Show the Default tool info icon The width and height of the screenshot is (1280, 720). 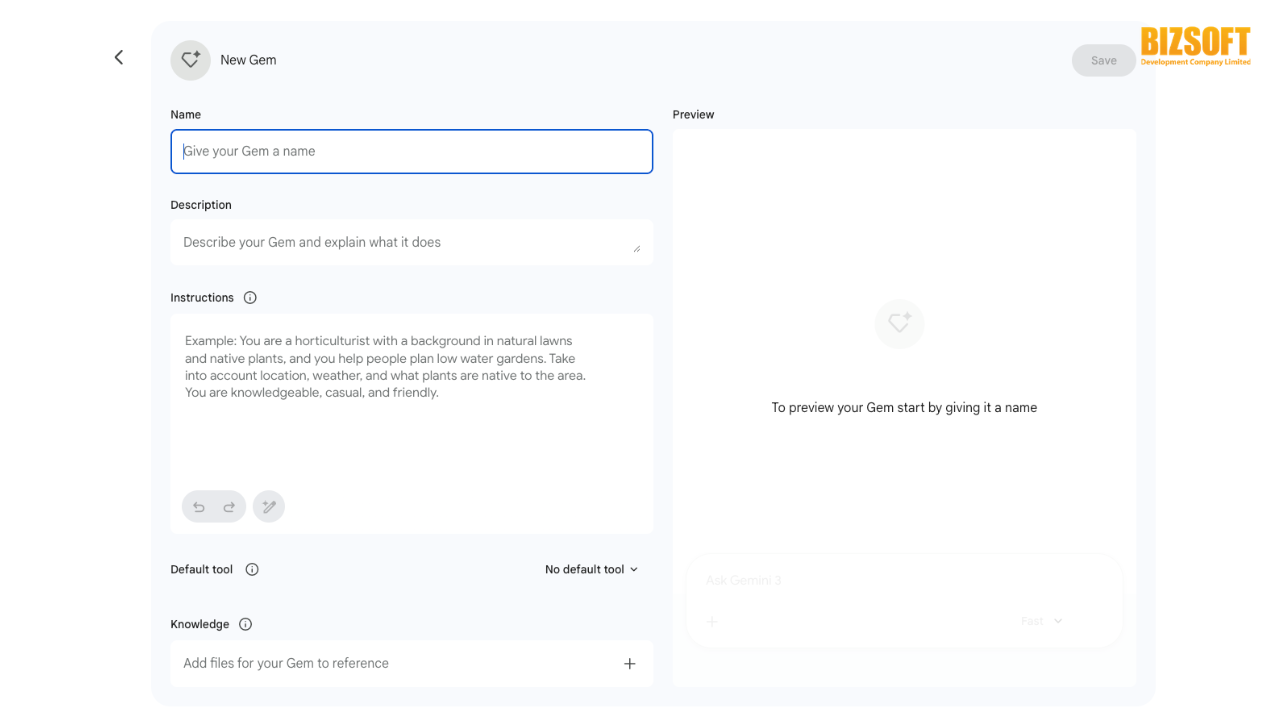(x=252, y=570)
